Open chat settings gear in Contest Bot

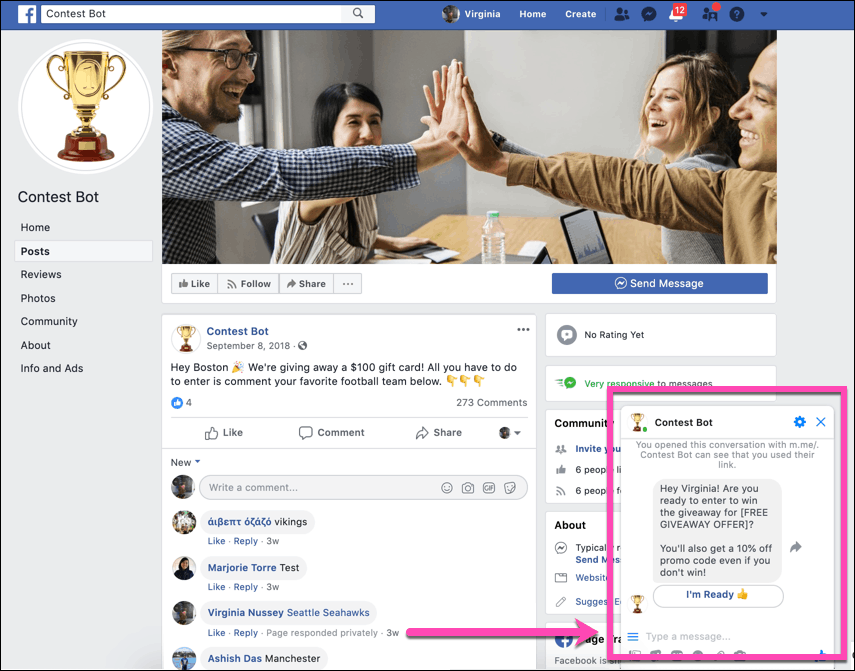point(799,422)
